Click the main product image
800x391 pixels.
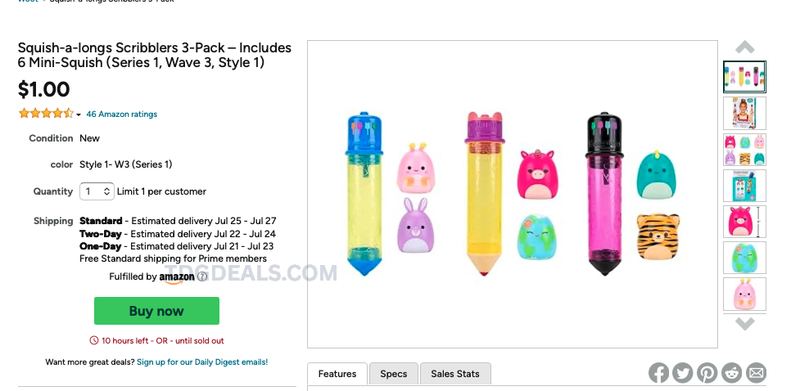512,194
